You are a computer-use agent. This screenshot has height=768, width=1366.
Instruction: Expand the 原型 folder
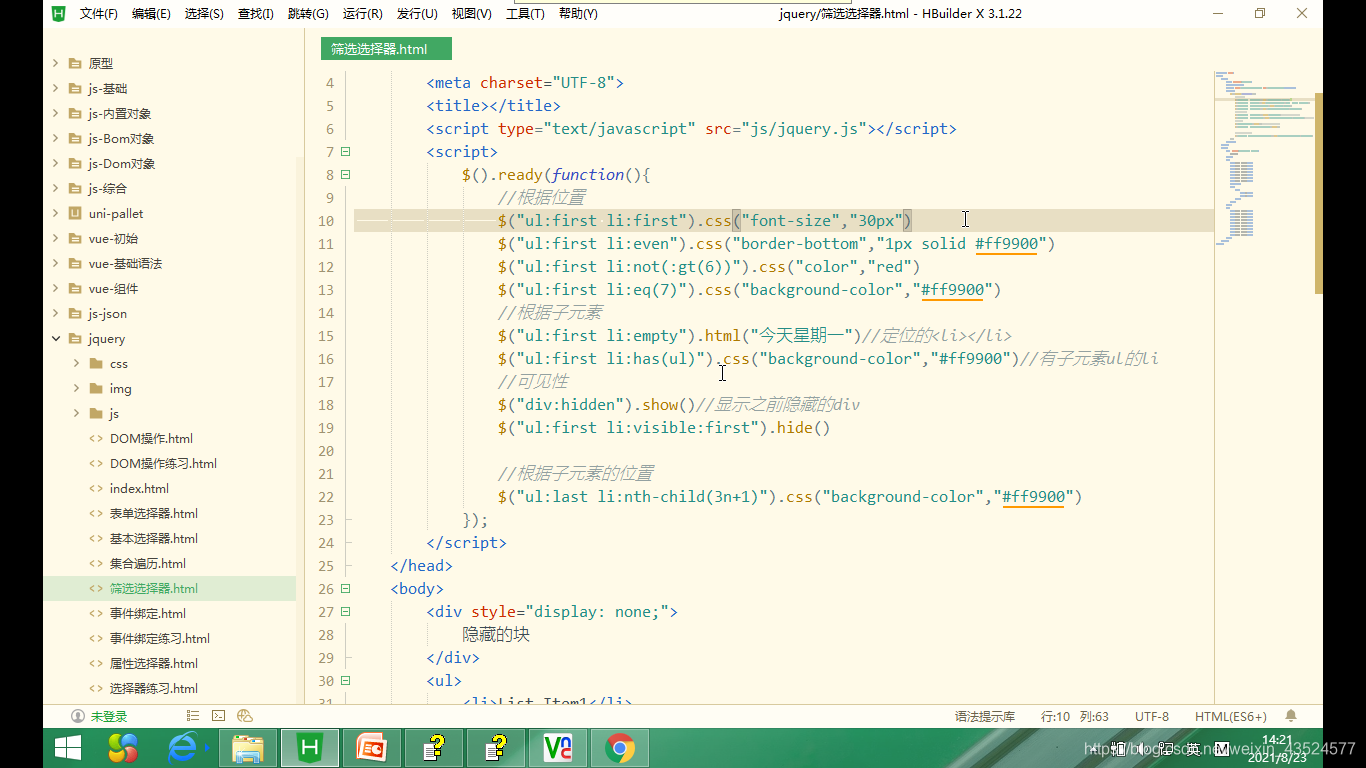point(56,63)
